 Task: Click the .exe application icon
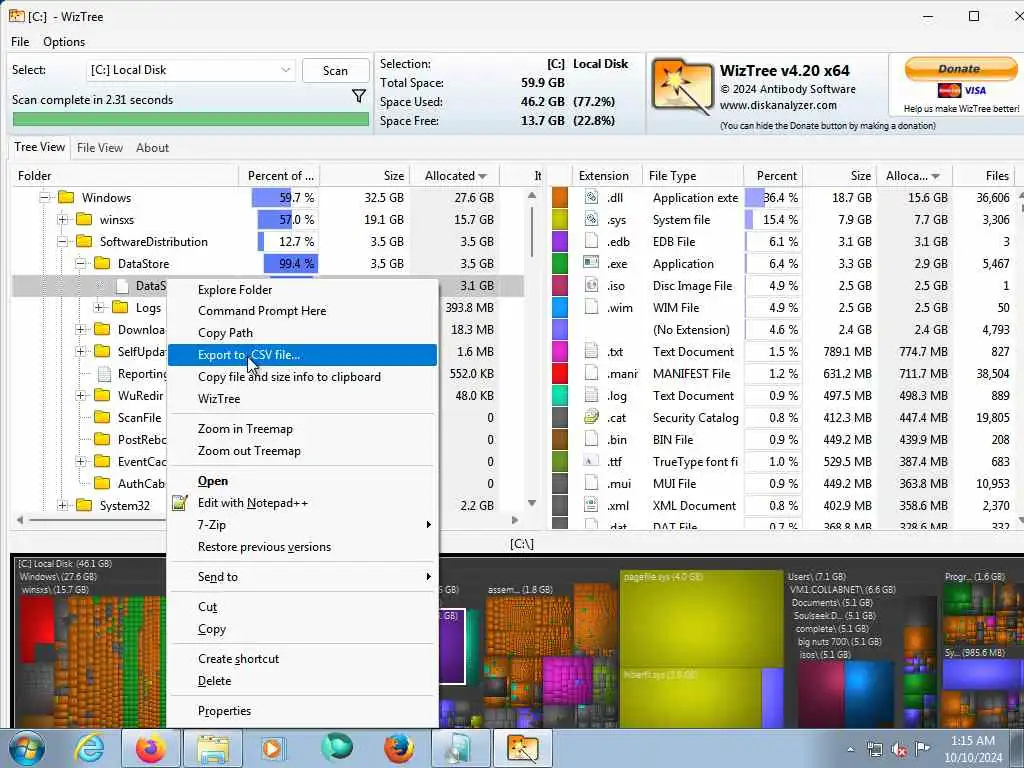coord(592,263)
